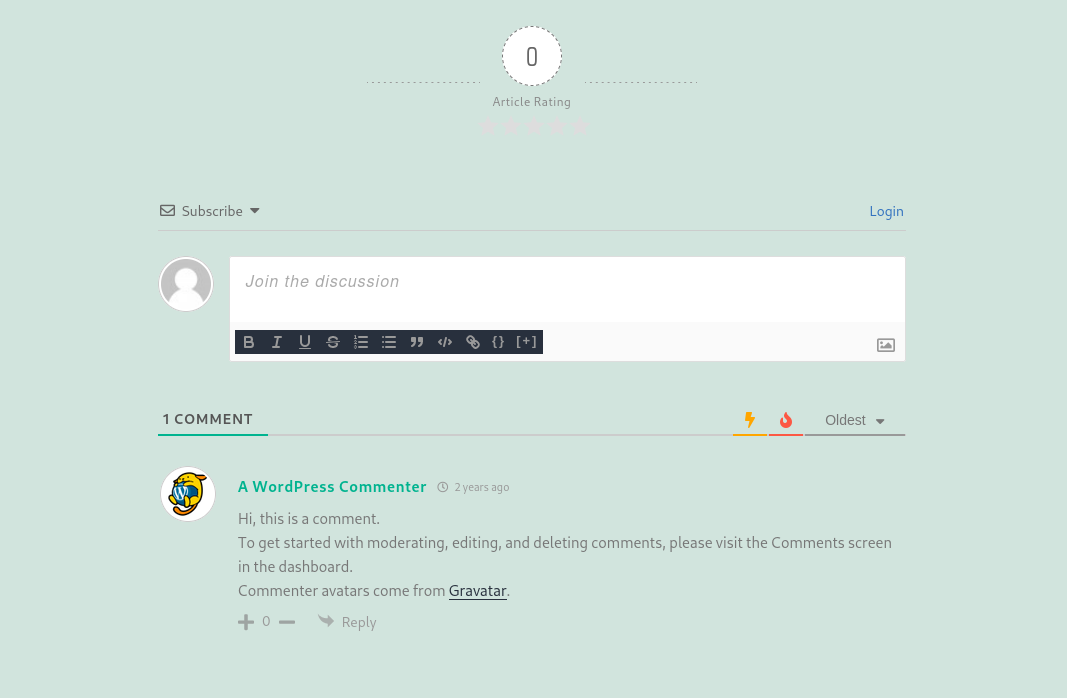Apply strikethrough to comment text
Viewport: 1067px width, 698px height.
(x=333, y=342)
